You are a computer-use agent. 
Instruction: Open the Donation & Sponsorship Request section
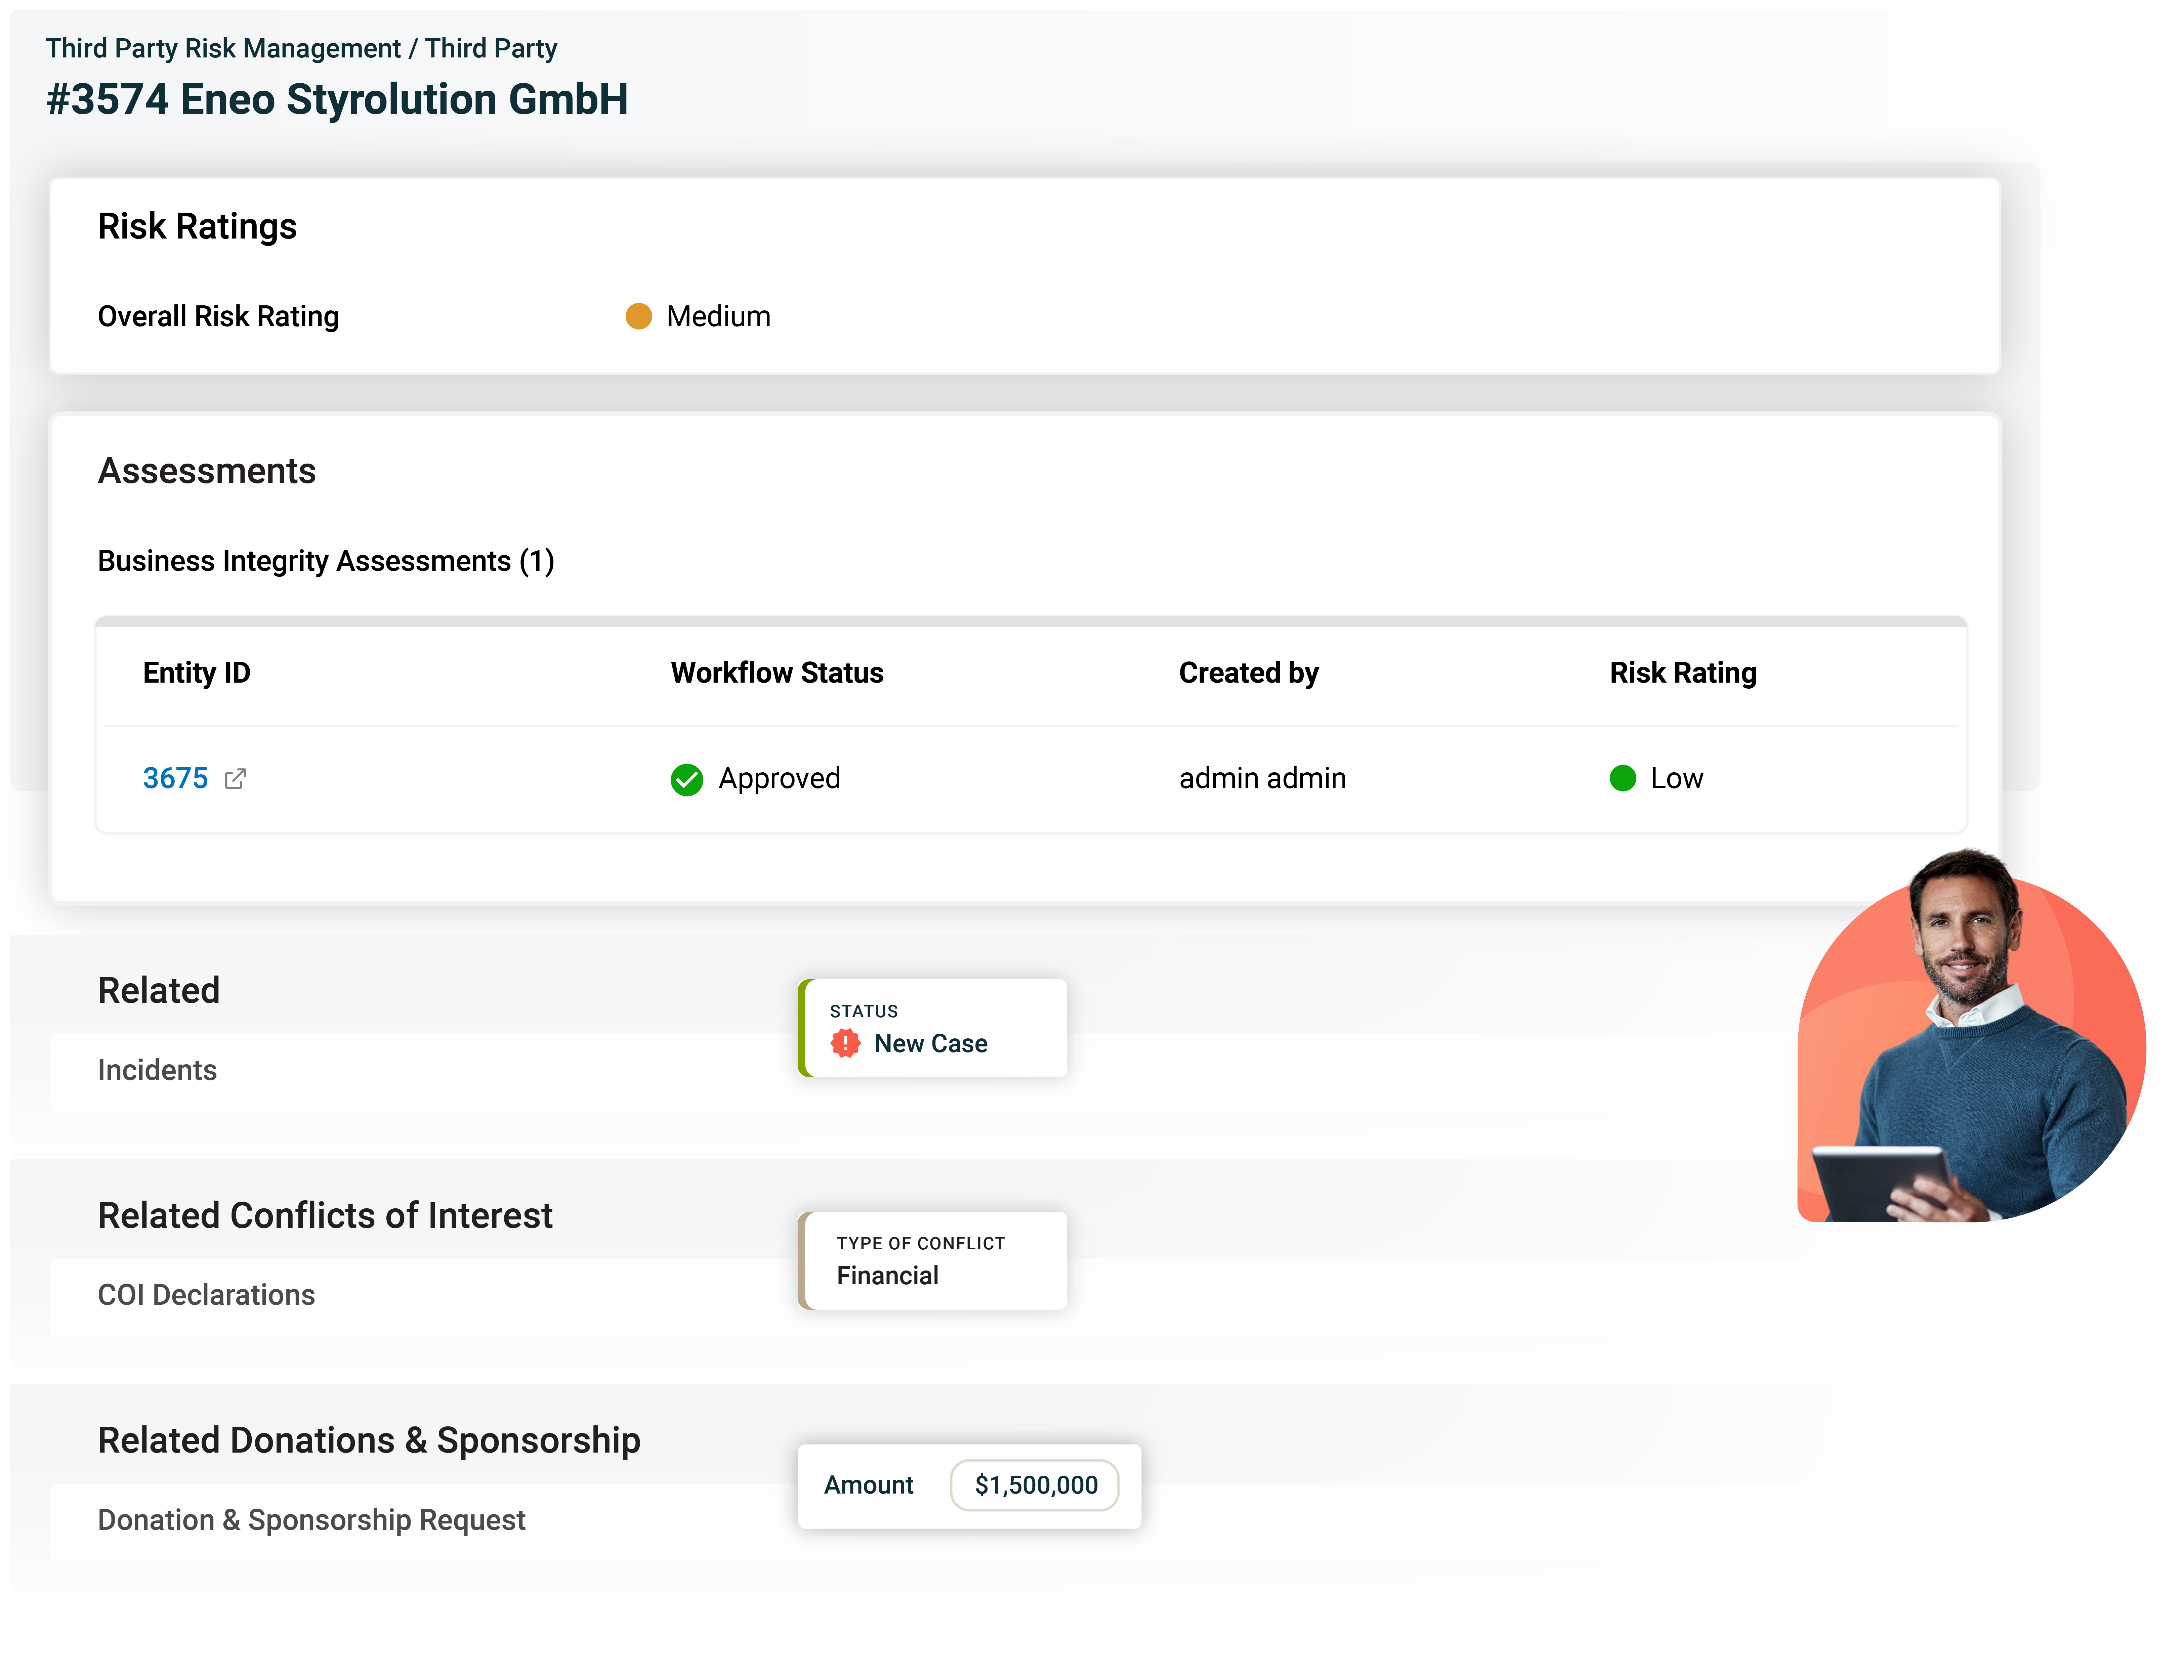pyautogui.click(x=312, y=1520)
